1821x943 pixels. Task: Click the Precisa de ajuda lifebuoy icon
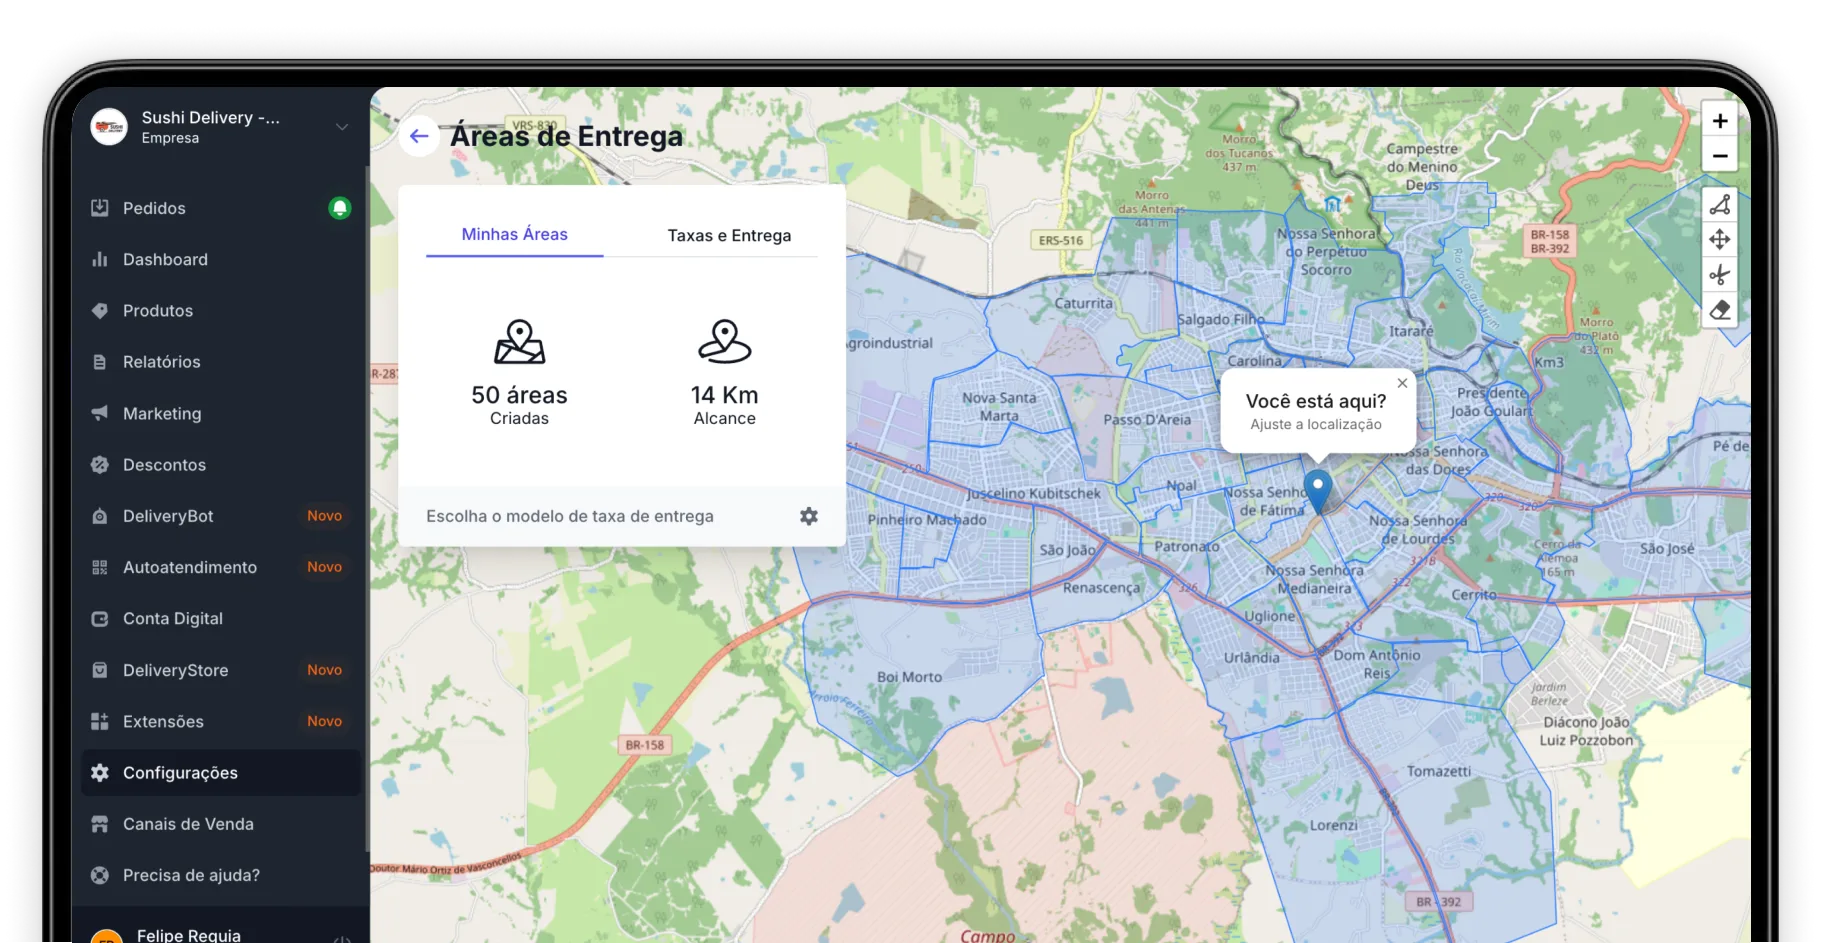[x=100, y=875]
